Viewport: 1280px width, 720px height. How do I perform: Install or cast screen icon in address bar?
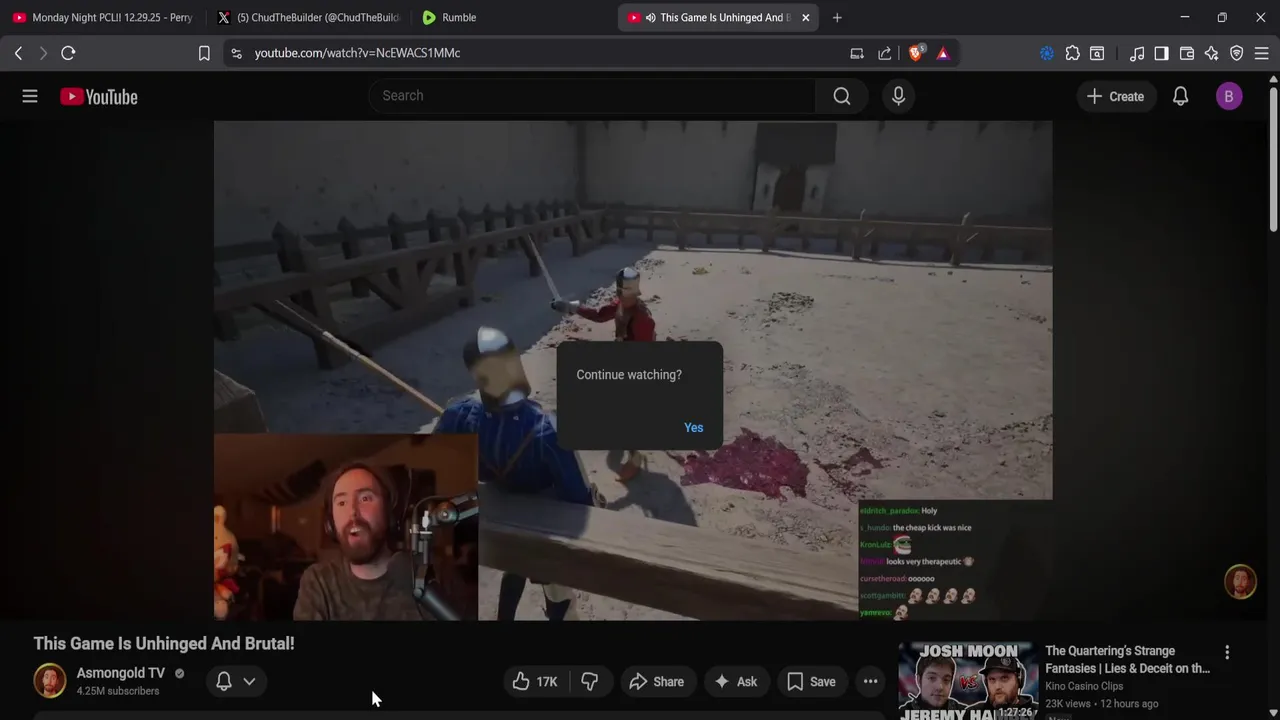point(857,53)
